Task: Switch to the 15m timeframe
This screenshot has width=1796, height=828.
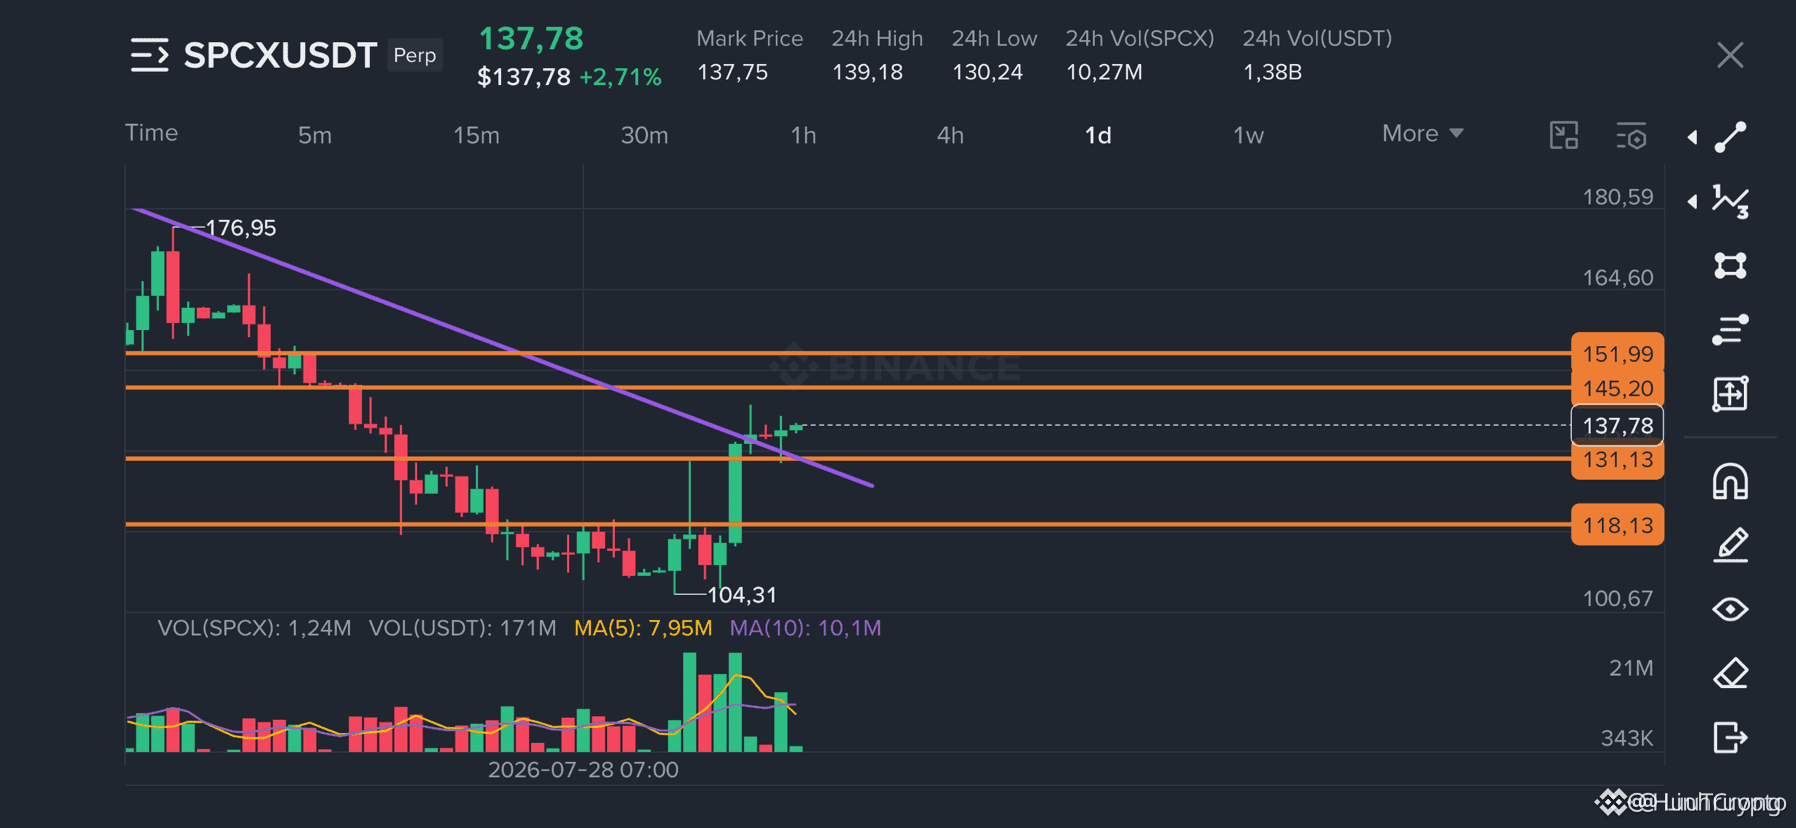Action: tap(476, 135)
